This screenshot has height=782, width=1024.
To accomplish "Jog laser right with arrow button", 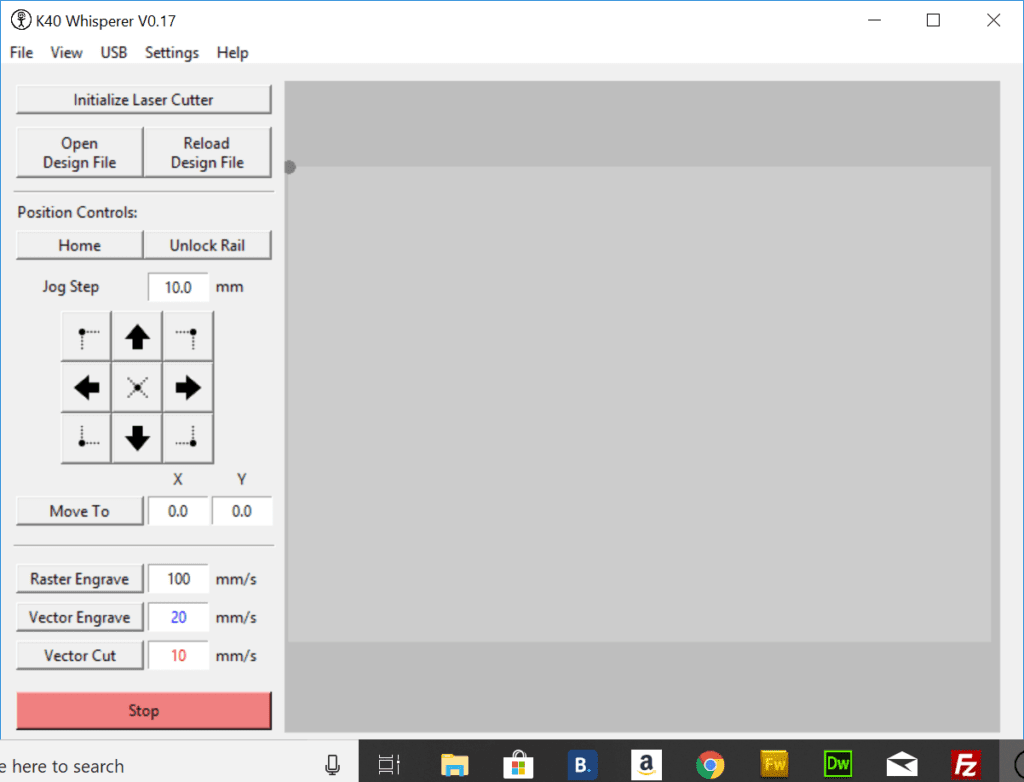I will 188,387.
